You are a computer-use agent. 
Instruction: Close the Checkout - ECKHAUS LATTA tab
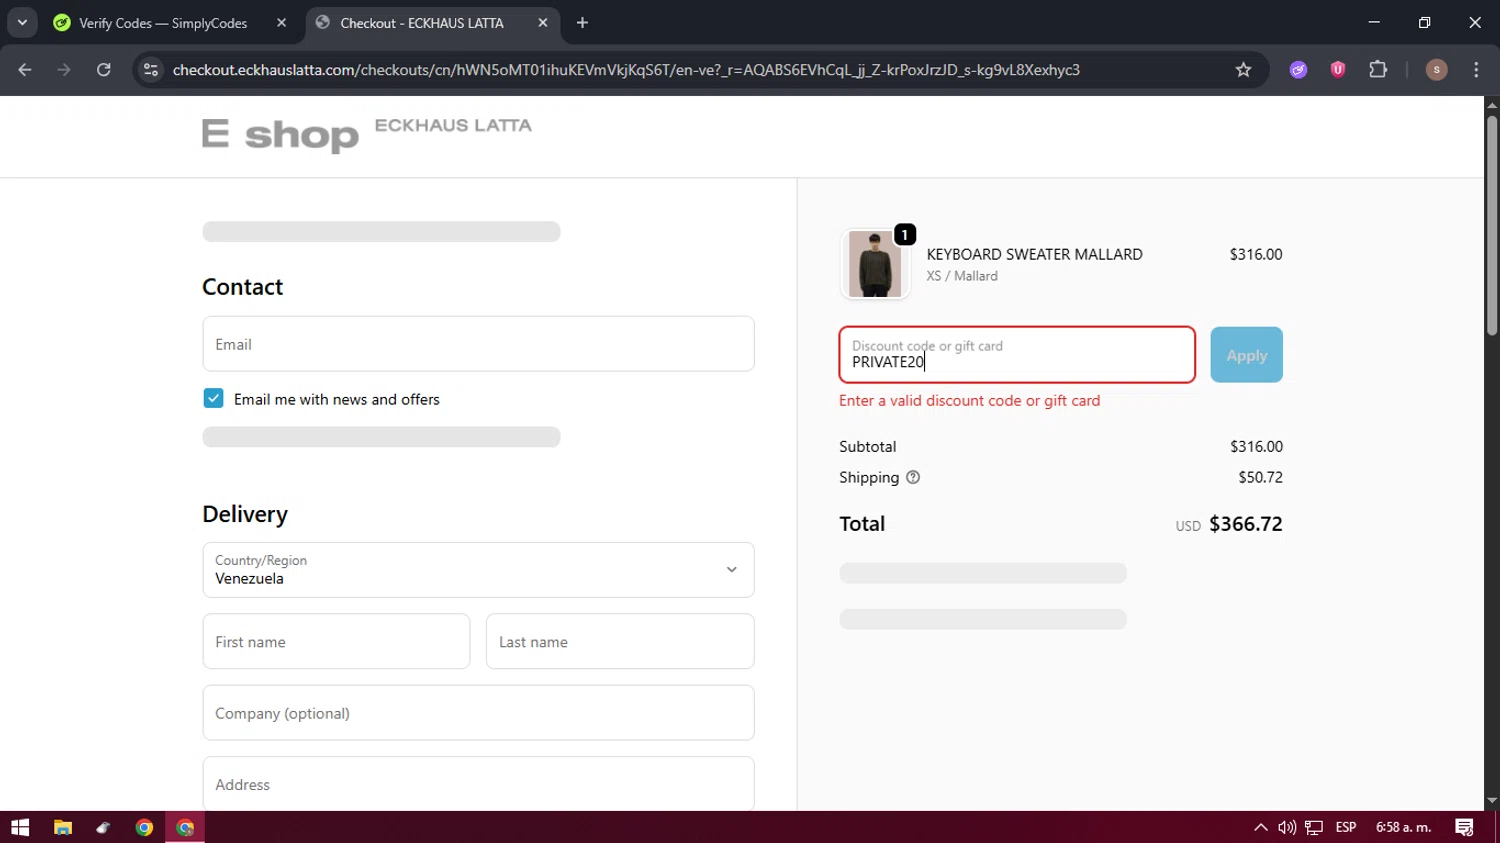[542, 23]
